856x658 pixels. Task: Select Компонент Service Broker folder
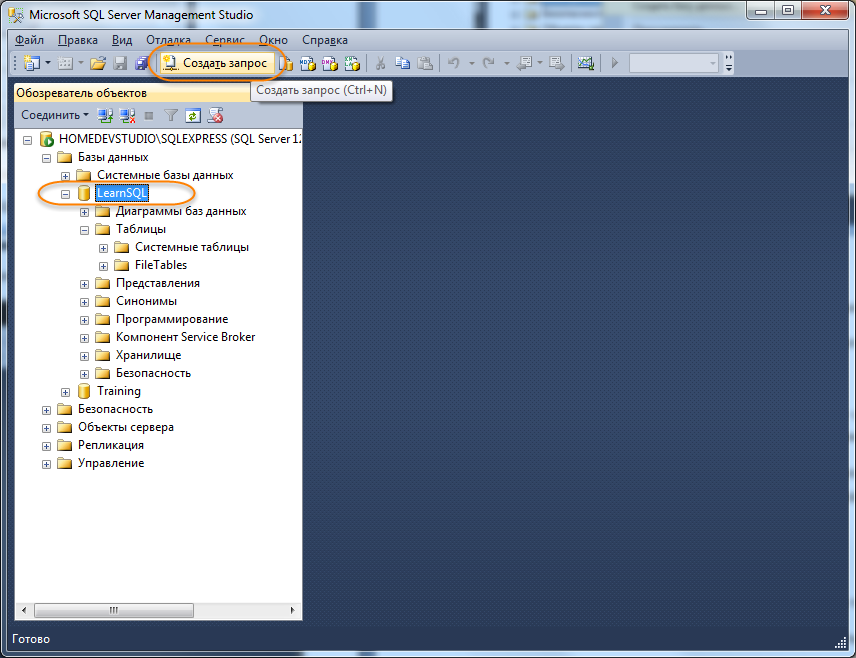(186, 337)
